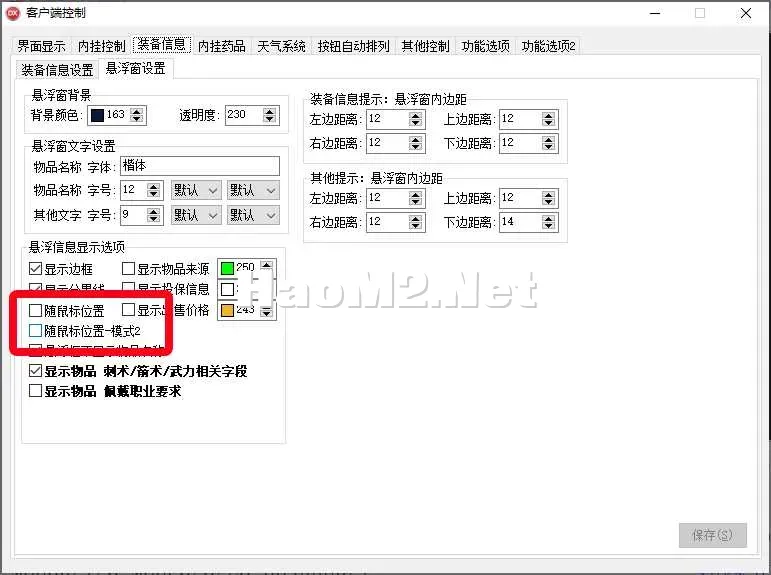Adjust 装备信息提示 左边距离 spinner

(415, 119)
